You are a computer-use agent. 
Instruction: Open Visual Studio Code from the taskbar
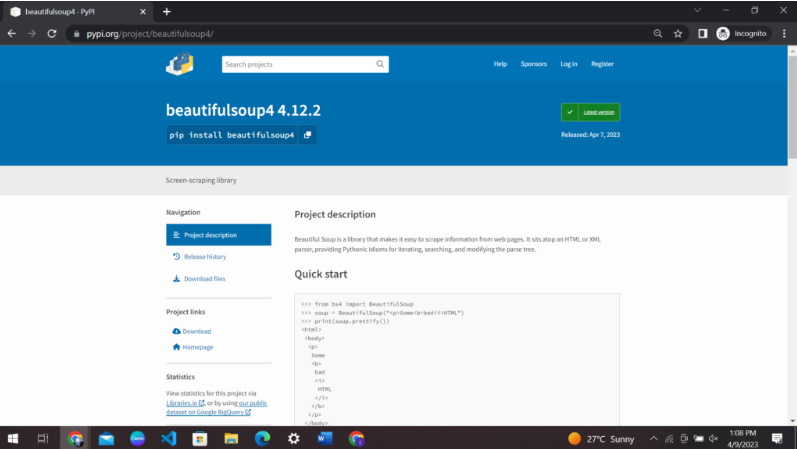tap(167, 438)
